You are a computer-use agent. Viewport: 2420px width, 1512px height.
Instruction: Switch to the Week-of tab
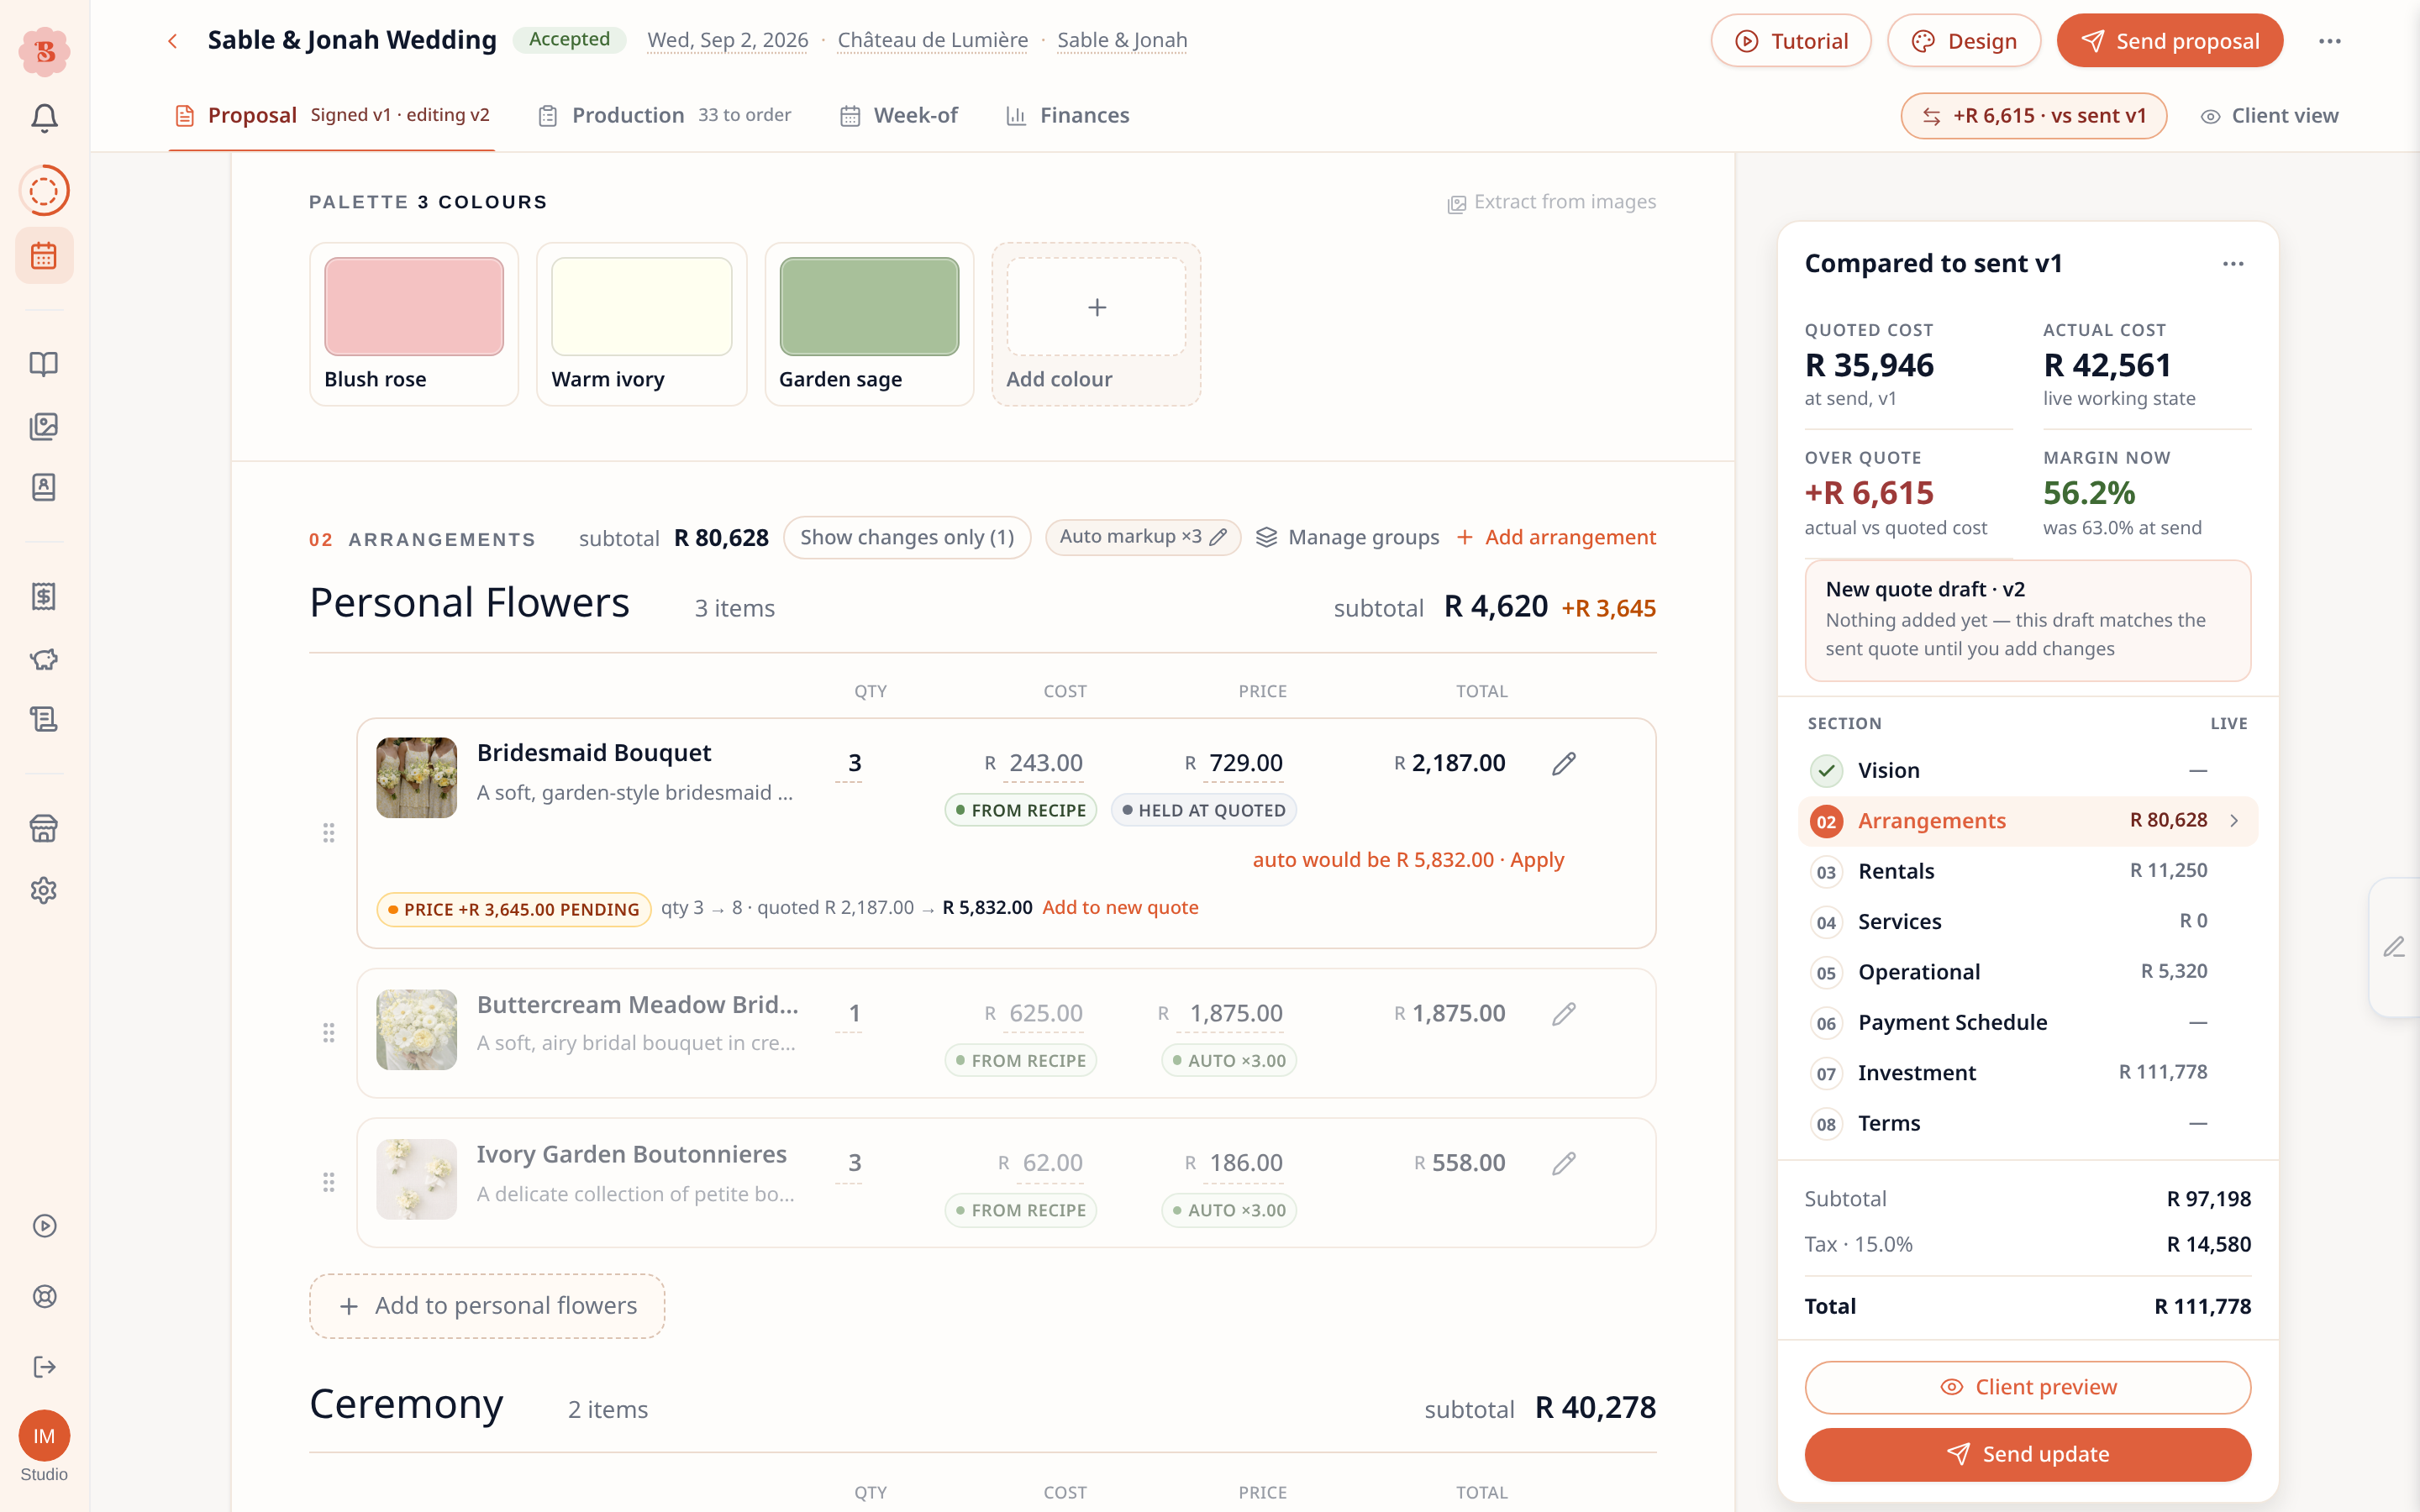point(898,116)
